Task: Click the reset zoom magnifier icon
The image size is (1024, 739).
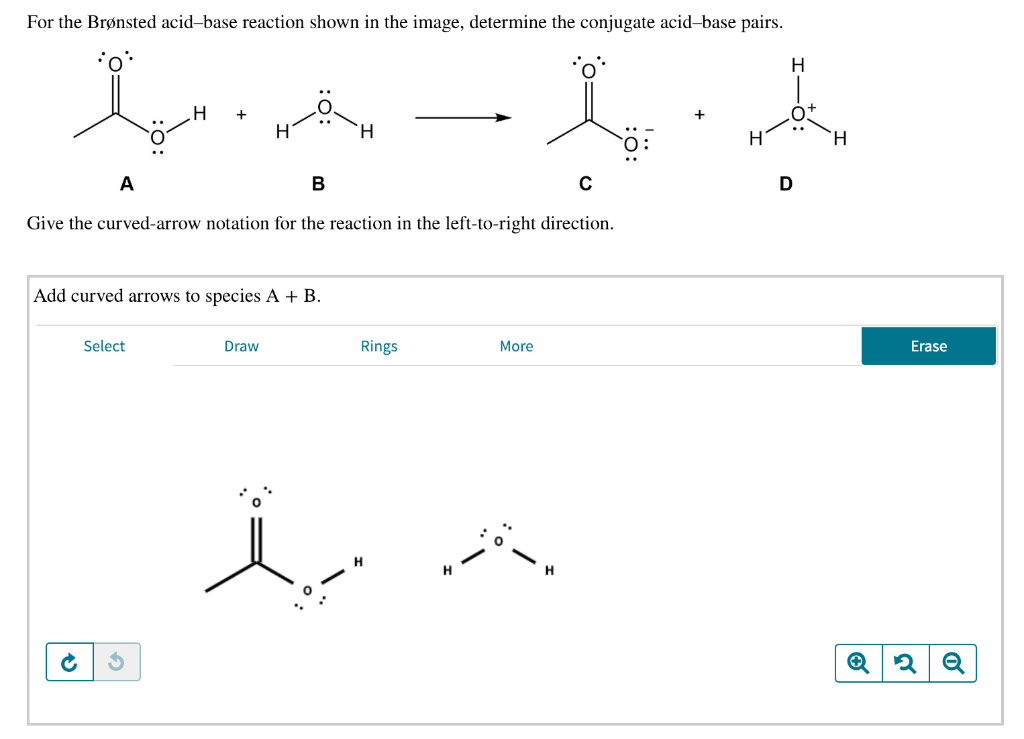Action: coord(904,662)
